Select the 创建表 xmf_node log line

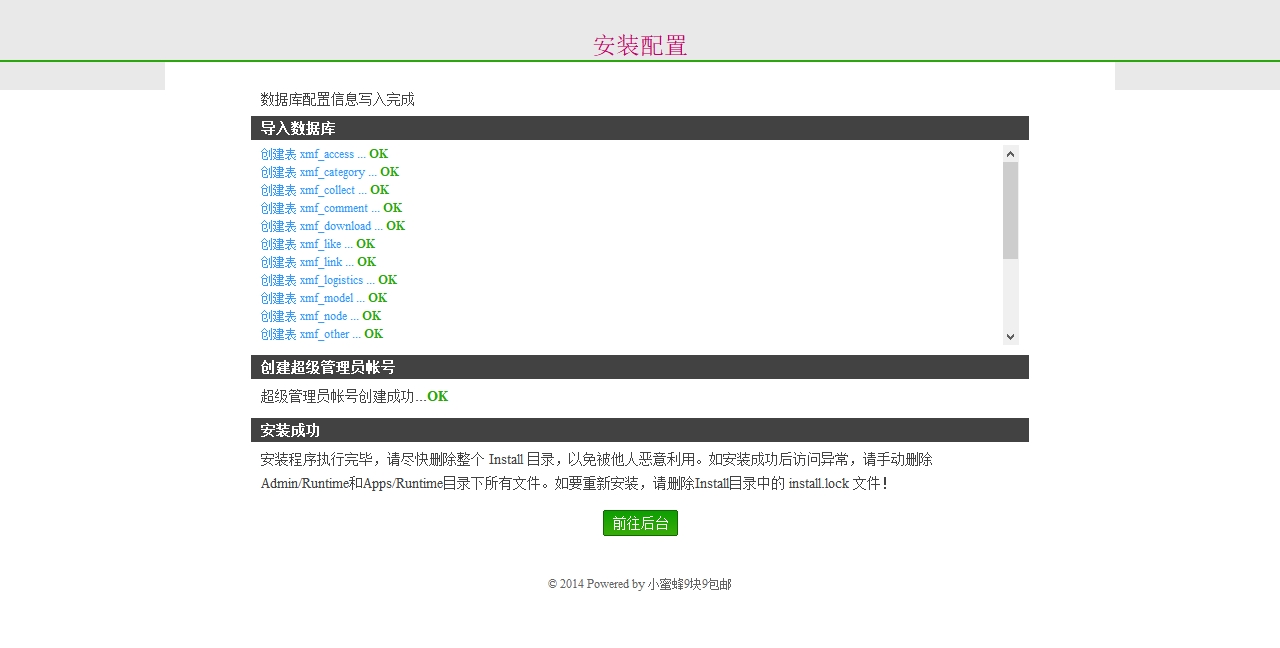click(x=321, y=316)
